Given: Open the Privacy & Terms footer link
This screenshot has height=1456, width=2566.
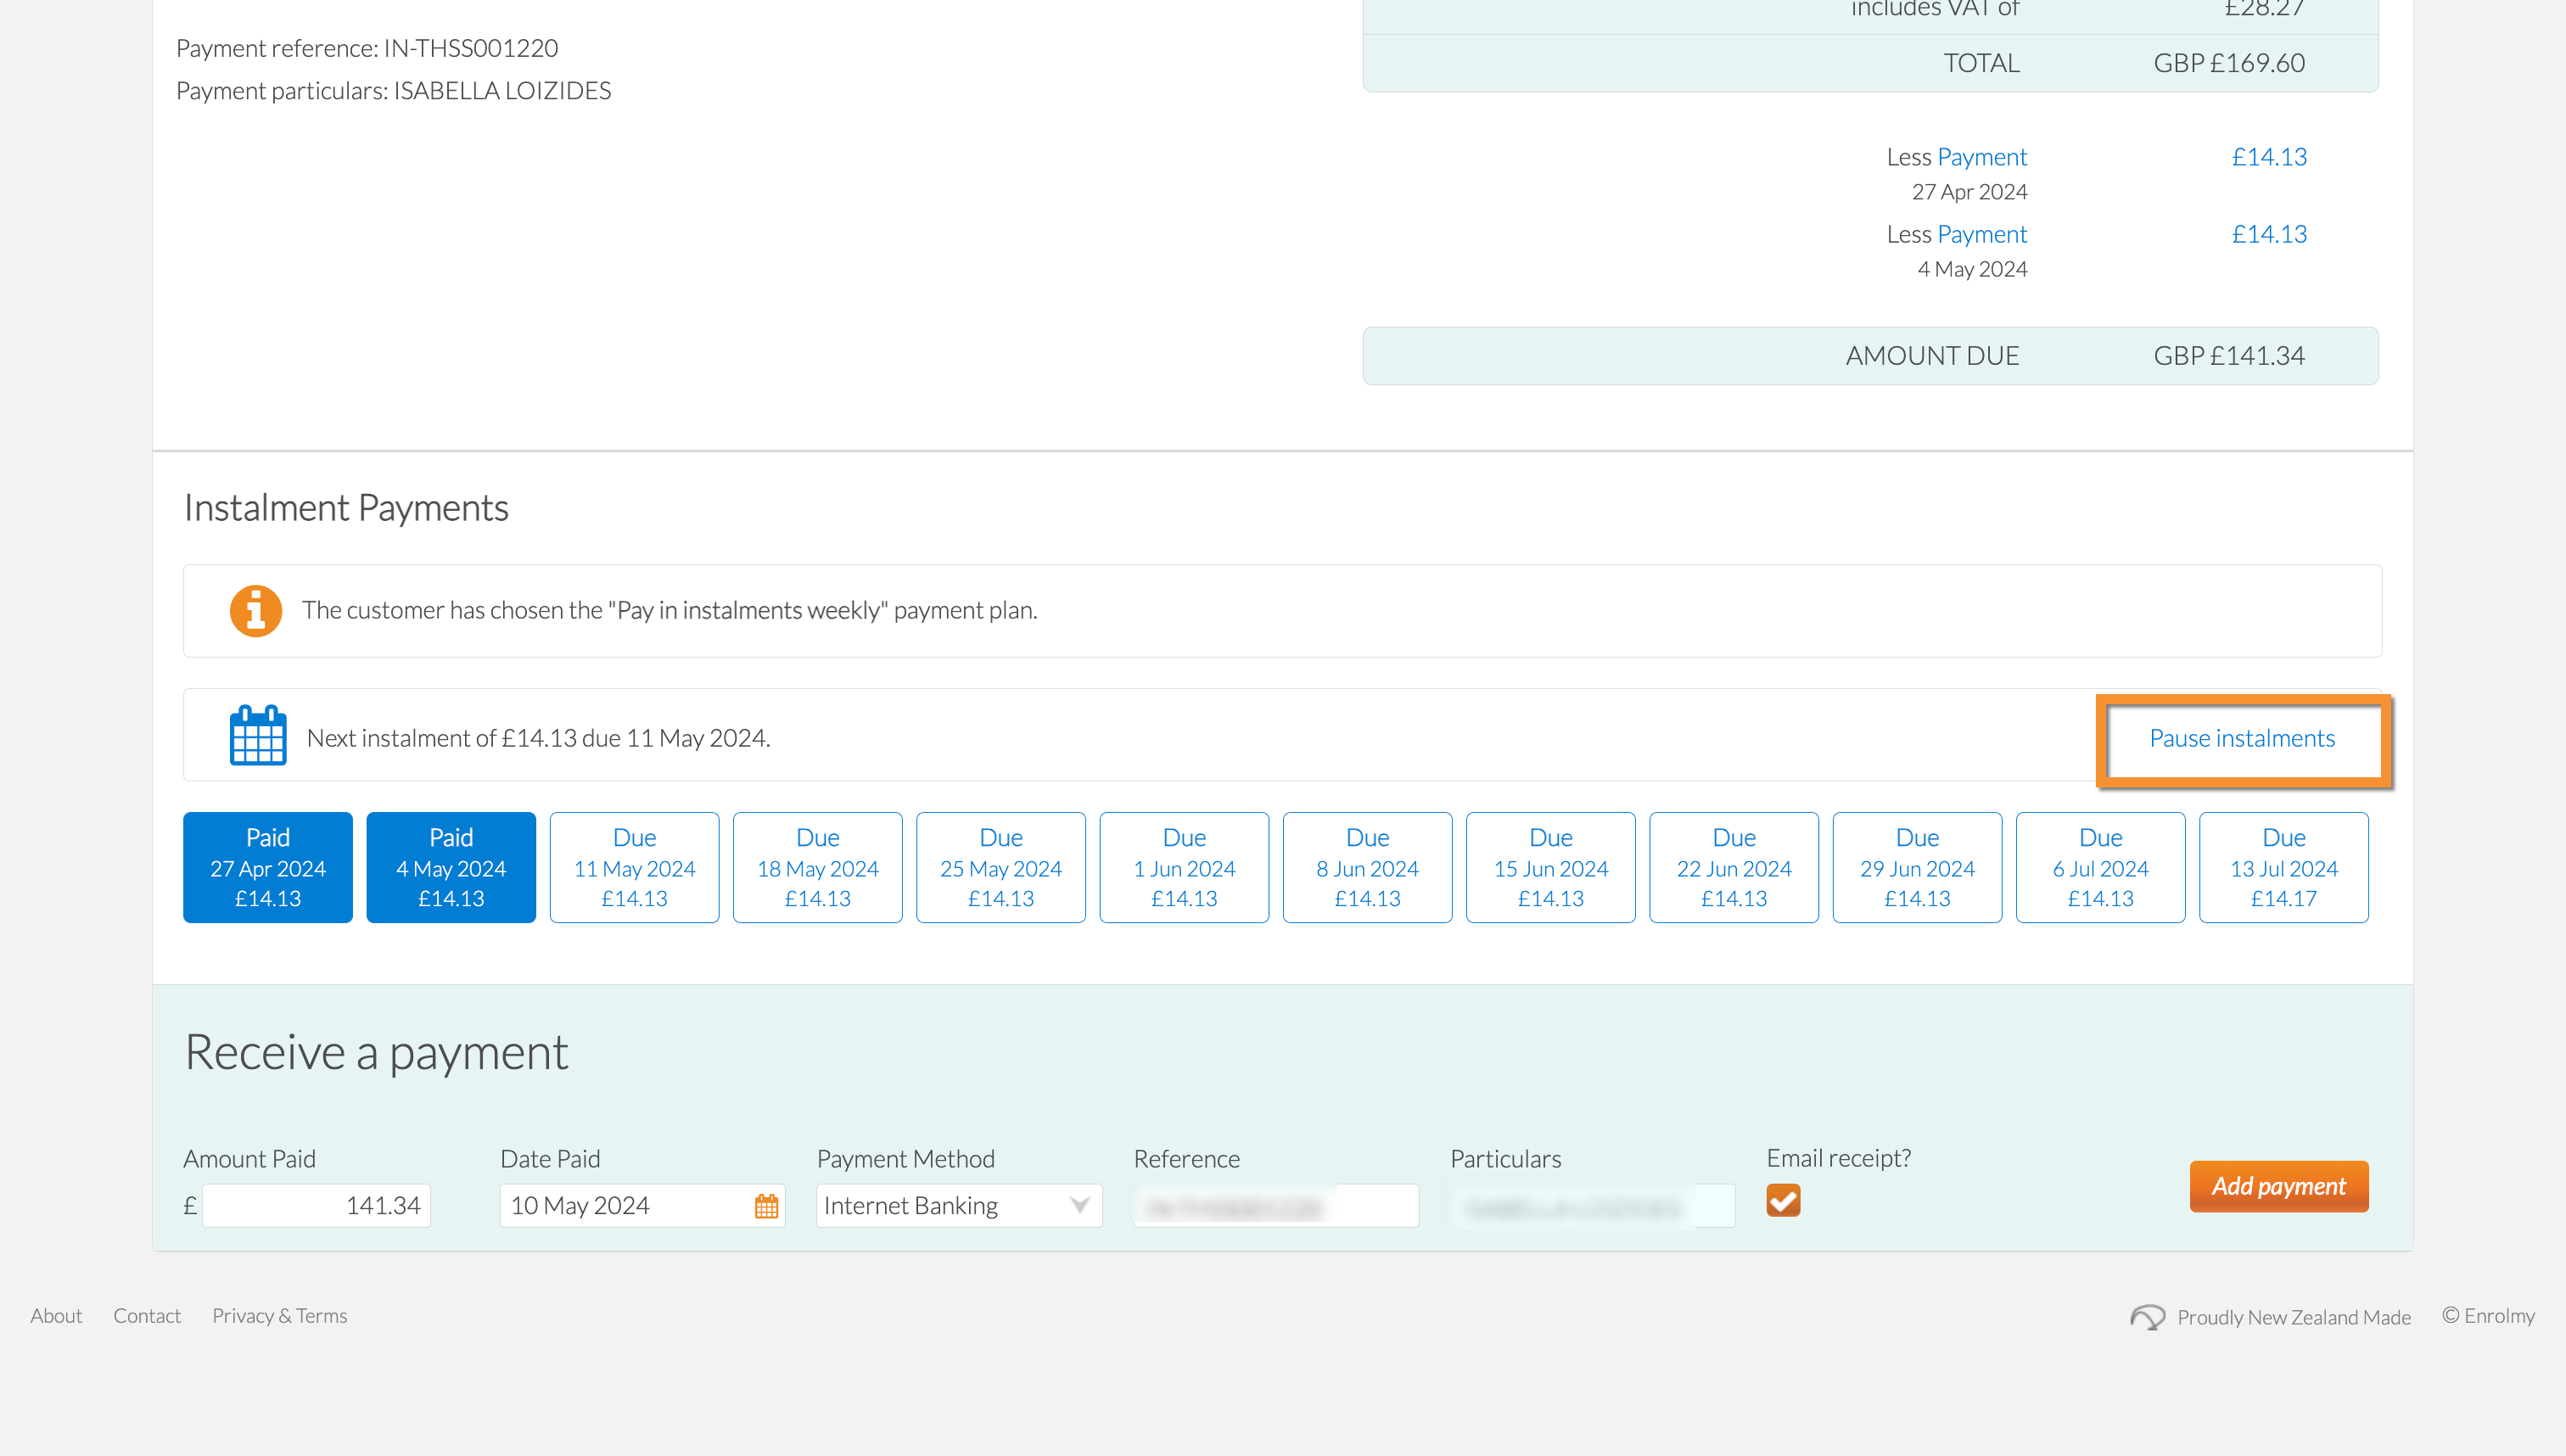Looking at the screenshot, I should point(279,1316).
